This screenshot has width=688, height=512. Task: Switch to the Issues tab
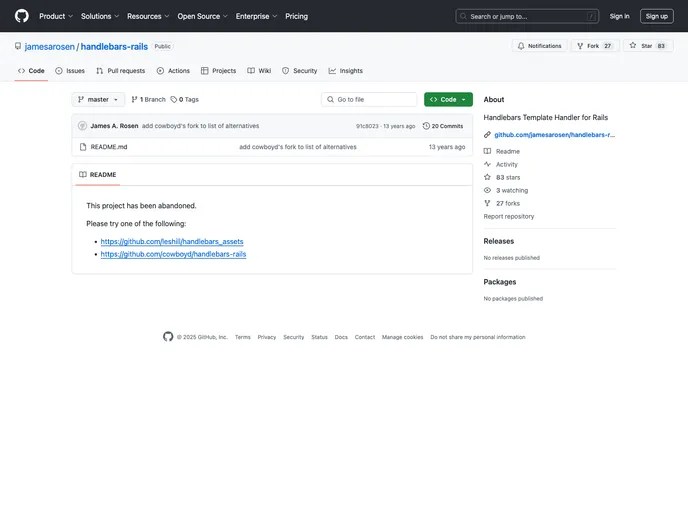tap(70, 71)
